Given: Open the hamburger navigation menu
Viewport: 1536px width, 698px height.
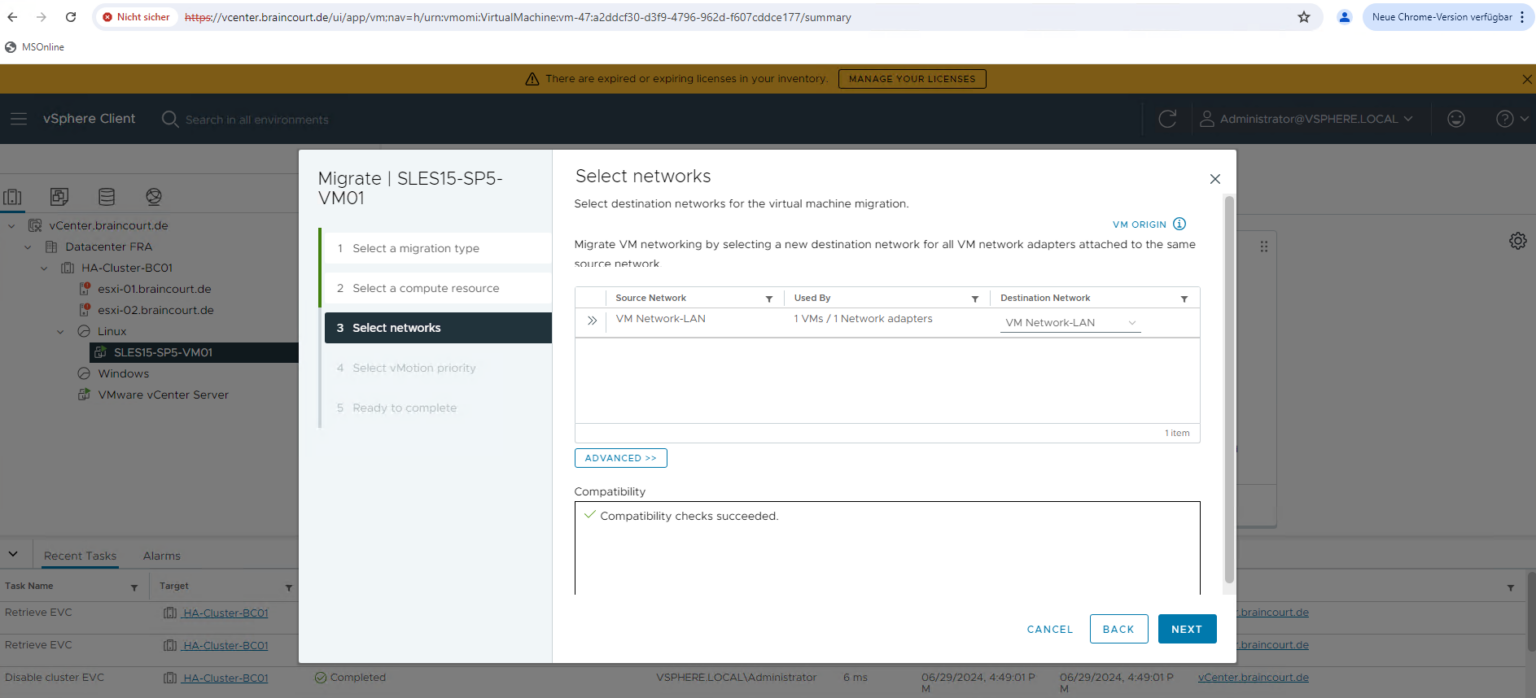Looking at the screenshot, I should [x=18, y=118].
